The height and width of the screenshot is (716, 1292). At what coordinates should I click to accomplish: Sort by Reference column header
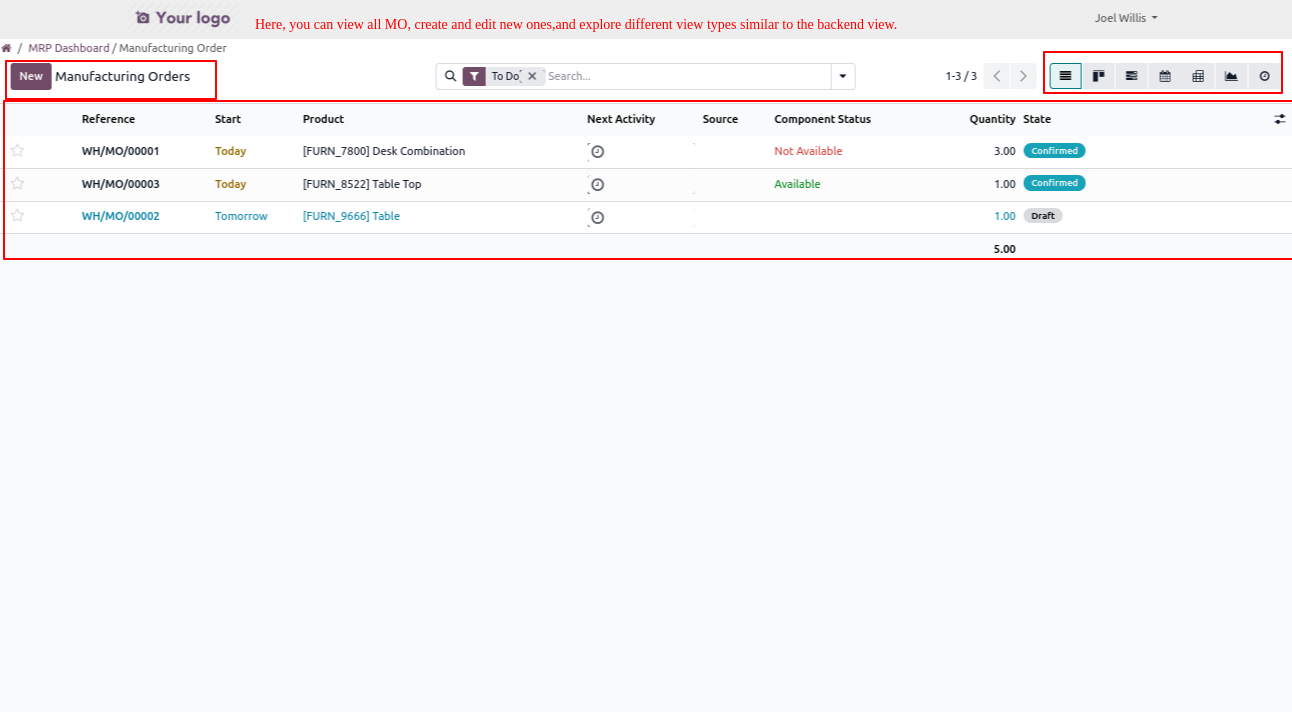pyautogui.click(x=108, y=119)
